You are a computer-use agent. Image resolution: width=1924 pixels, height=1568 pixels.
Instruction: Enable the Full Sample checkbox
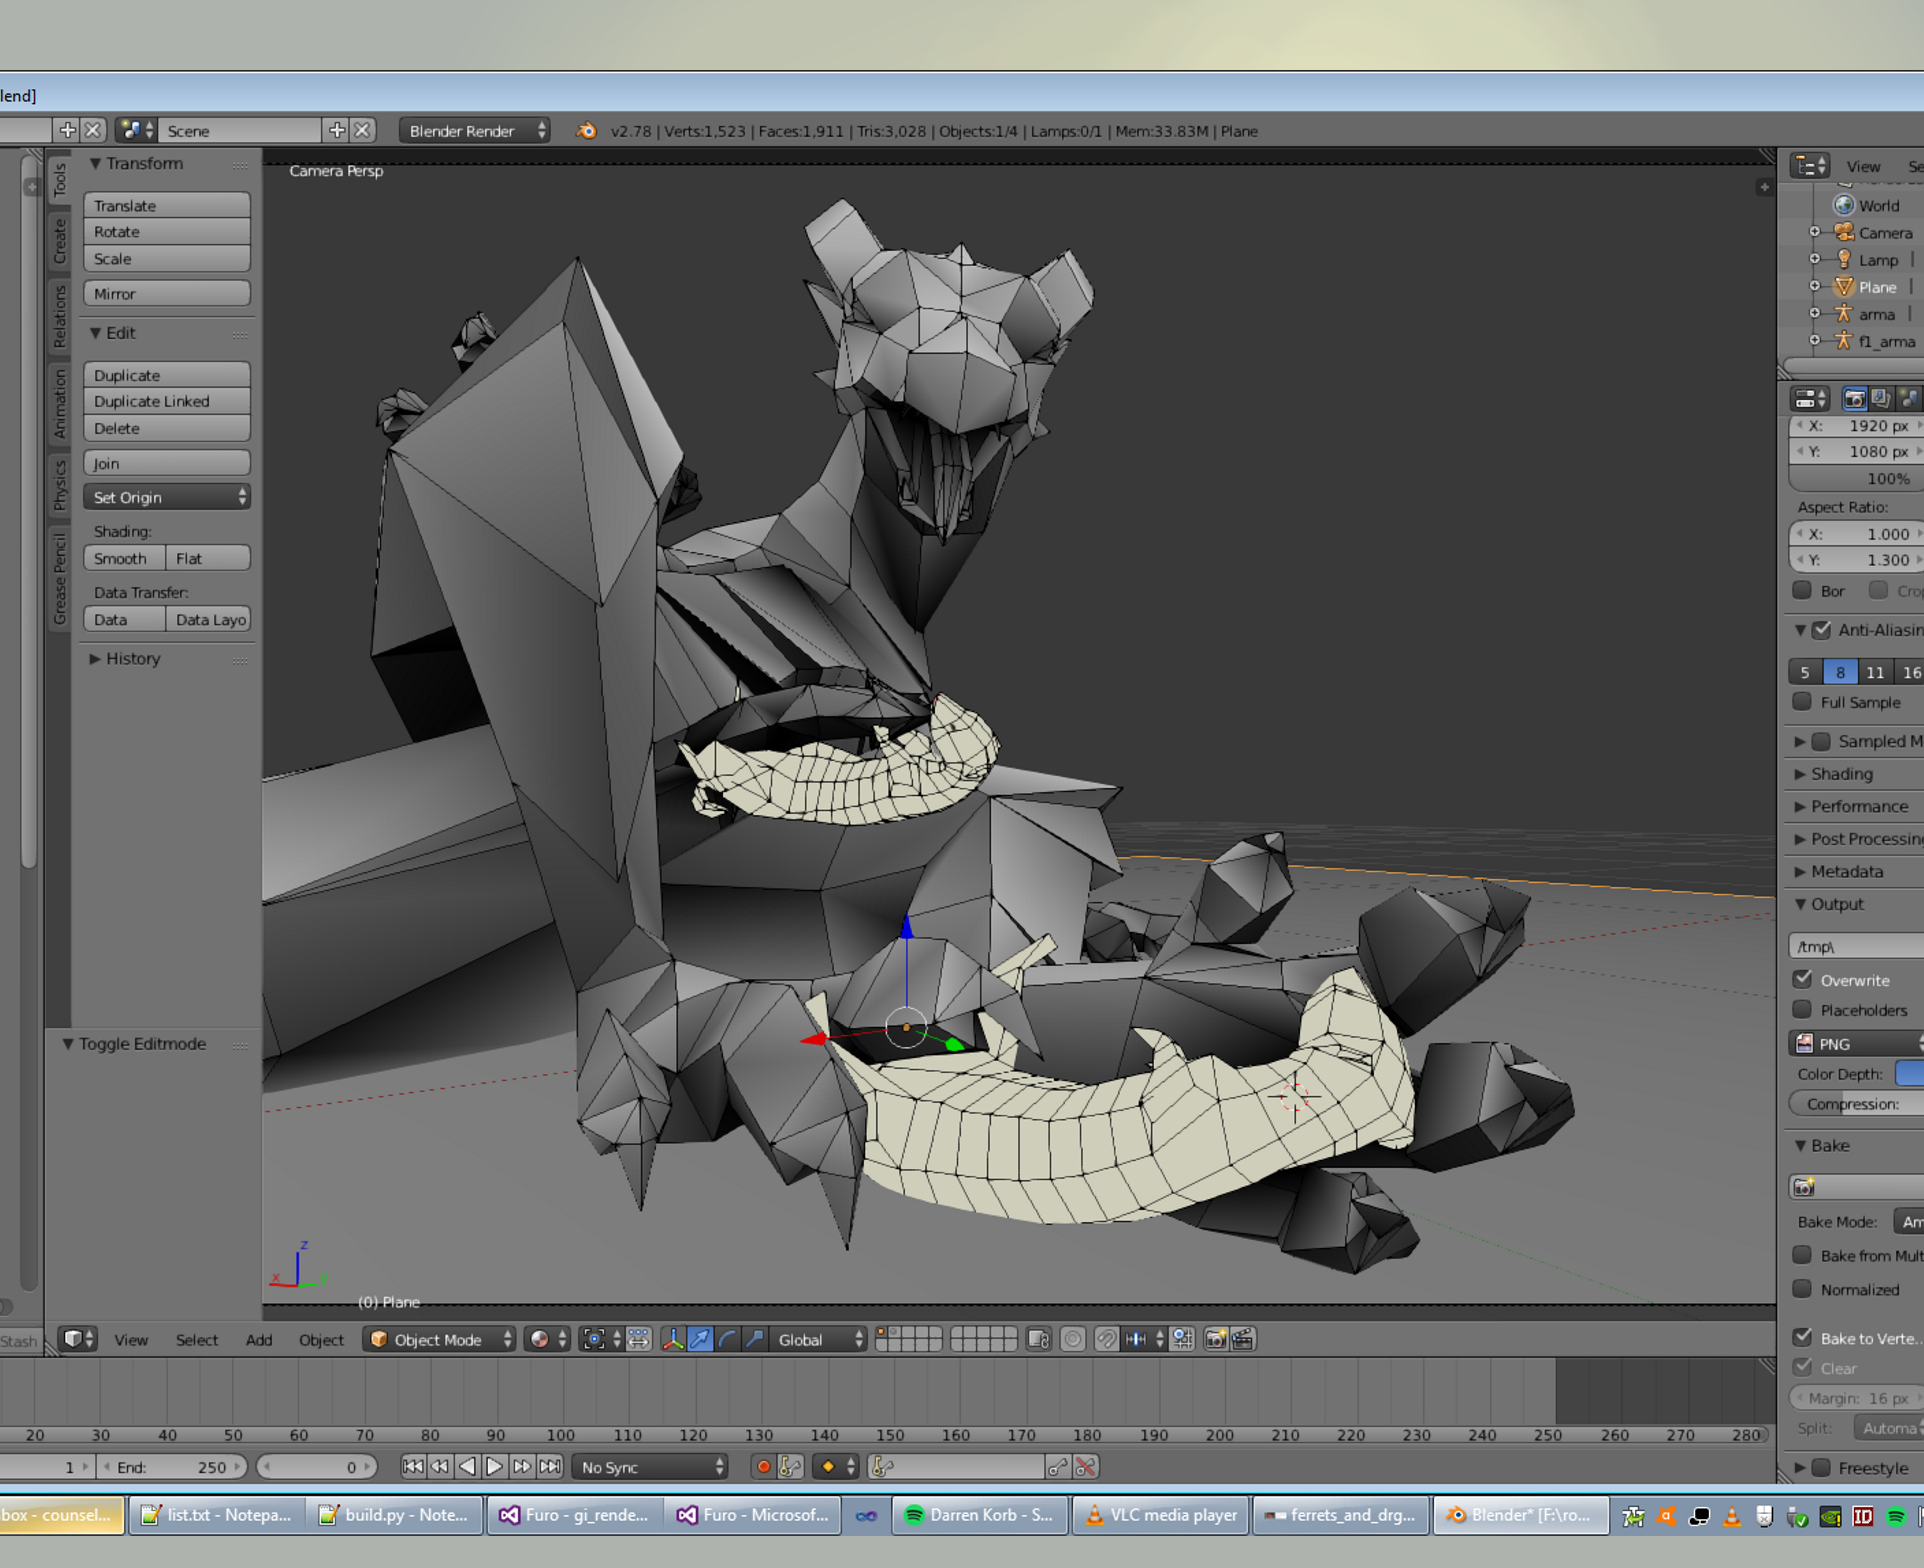1802,702
